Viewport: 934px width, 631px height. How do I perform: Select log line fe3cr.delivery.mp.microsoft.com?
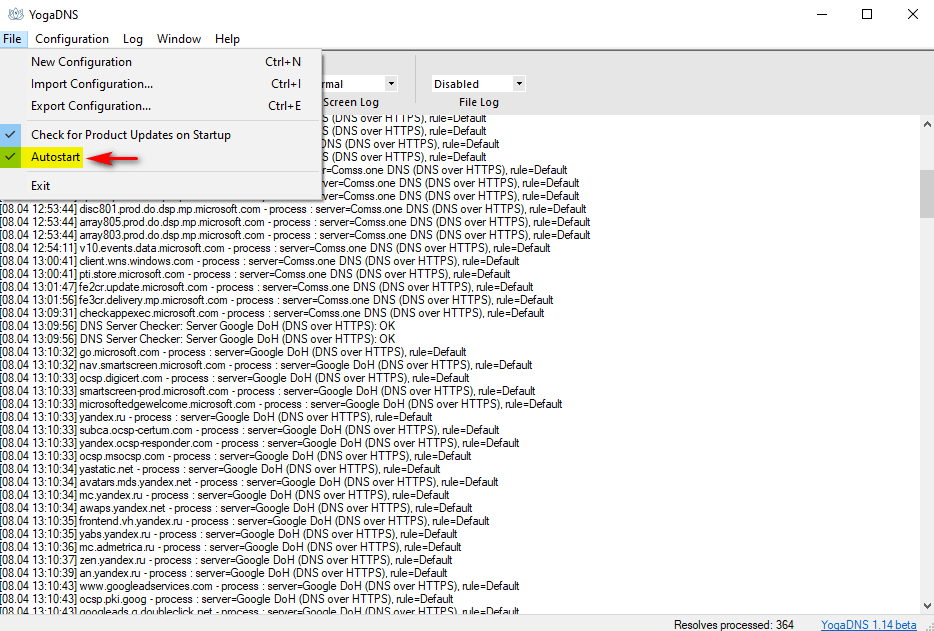277,300
